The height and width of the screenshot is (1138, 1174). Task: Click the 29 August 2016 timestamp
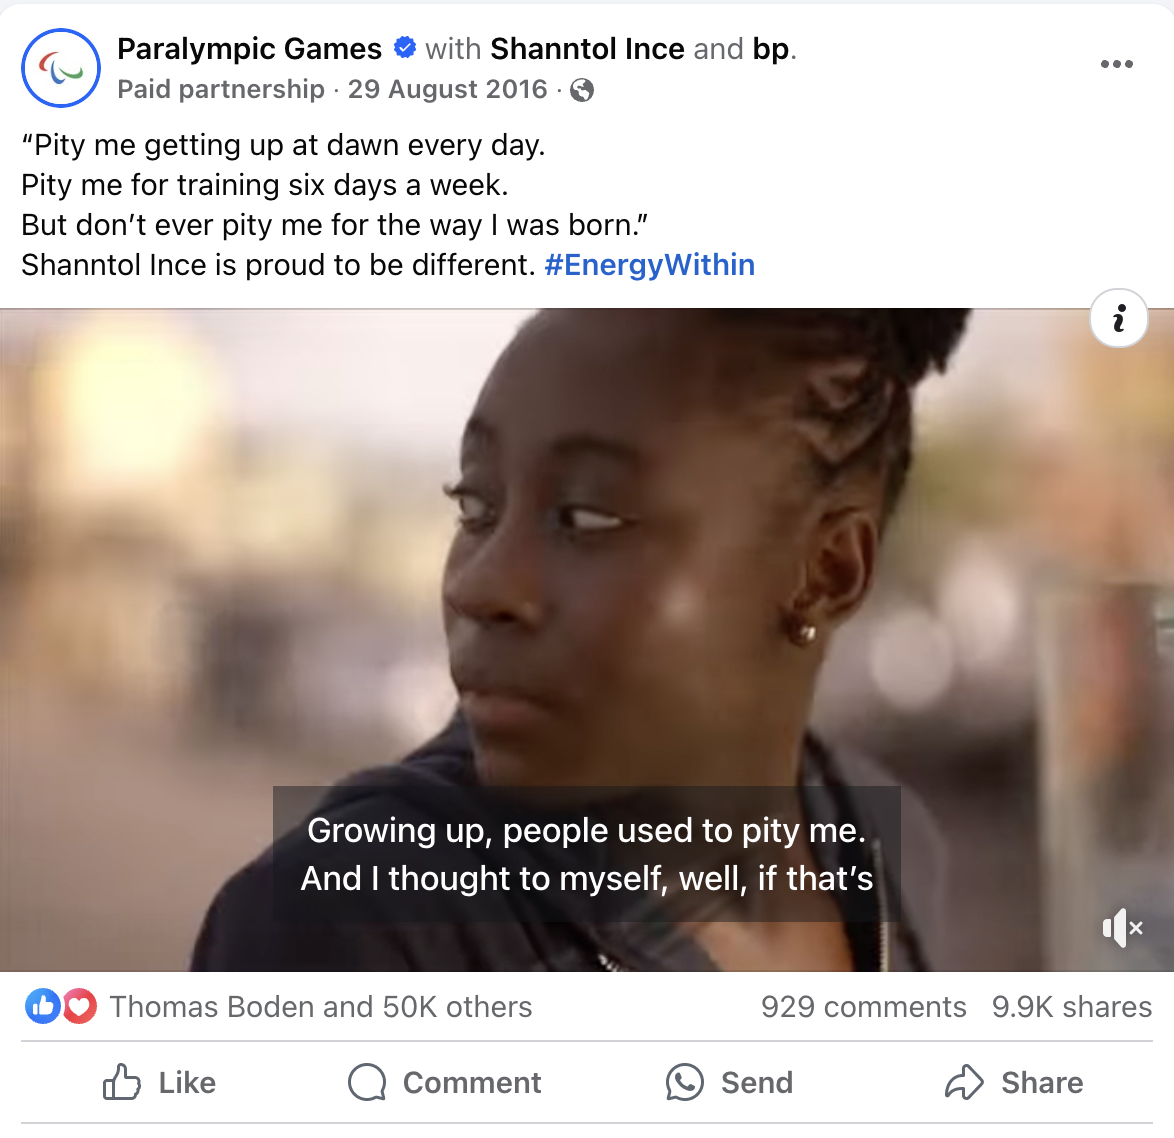tap(448, 89)
